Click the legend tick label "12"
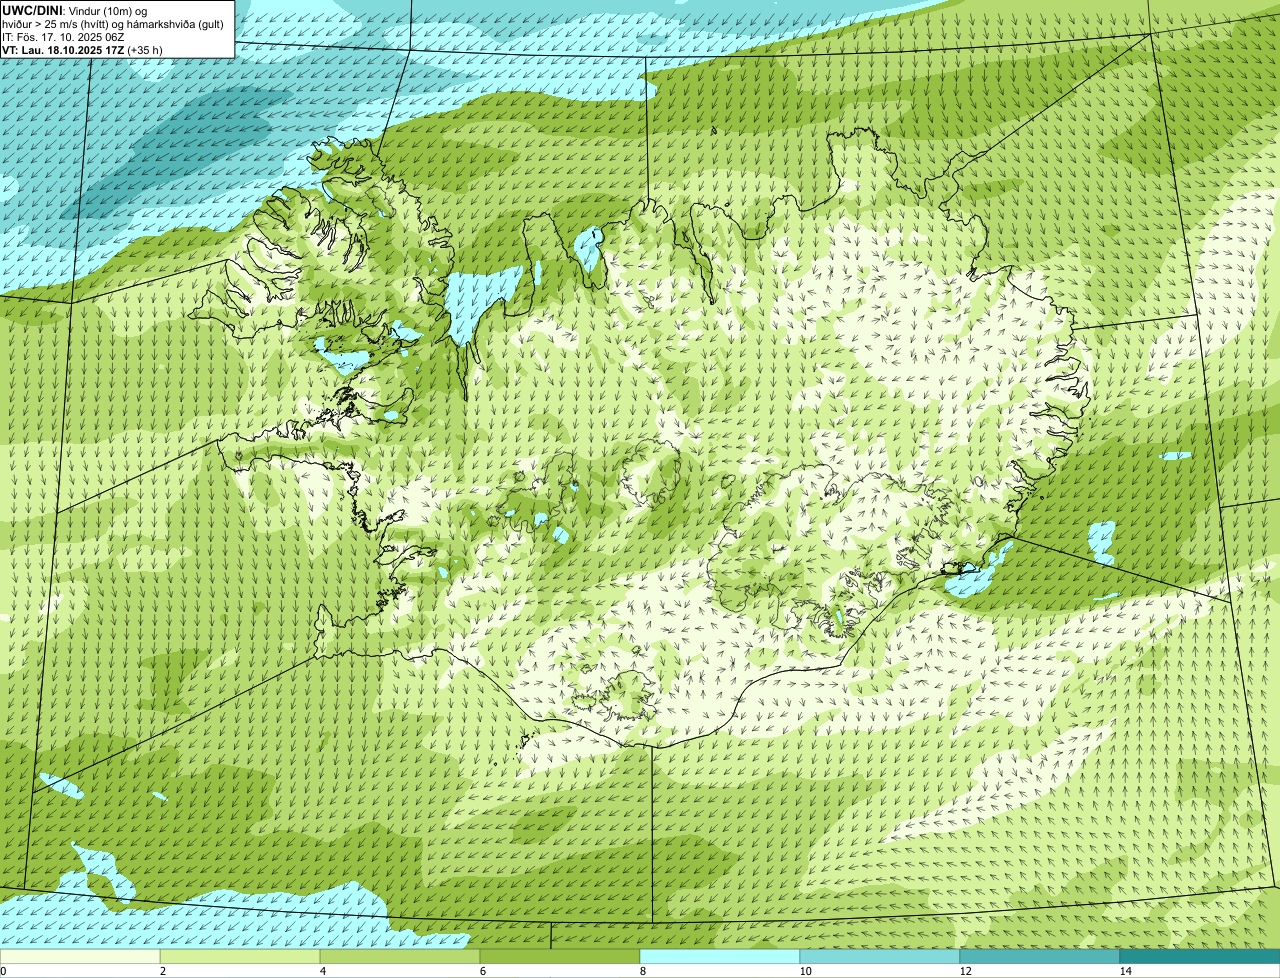Viewport: 1280px width, 978px height. click(x=965, y=971)
